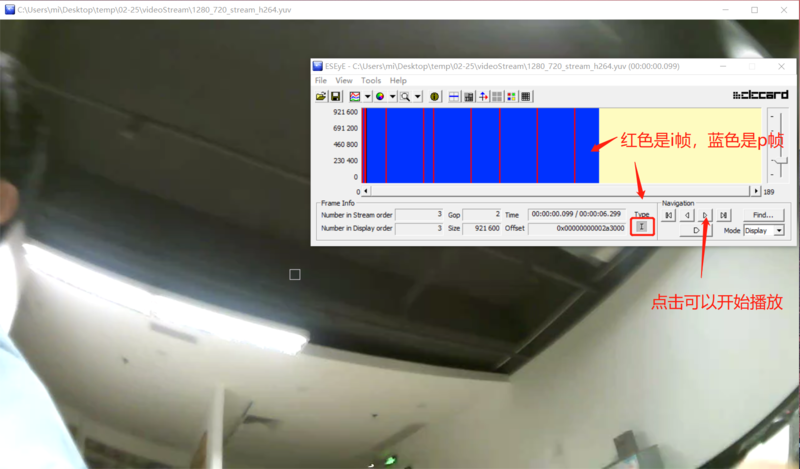Expand the dropdown arrow beside magnifier icon
The width and height of the screenshot is (800, 469).
coord(417,97)
